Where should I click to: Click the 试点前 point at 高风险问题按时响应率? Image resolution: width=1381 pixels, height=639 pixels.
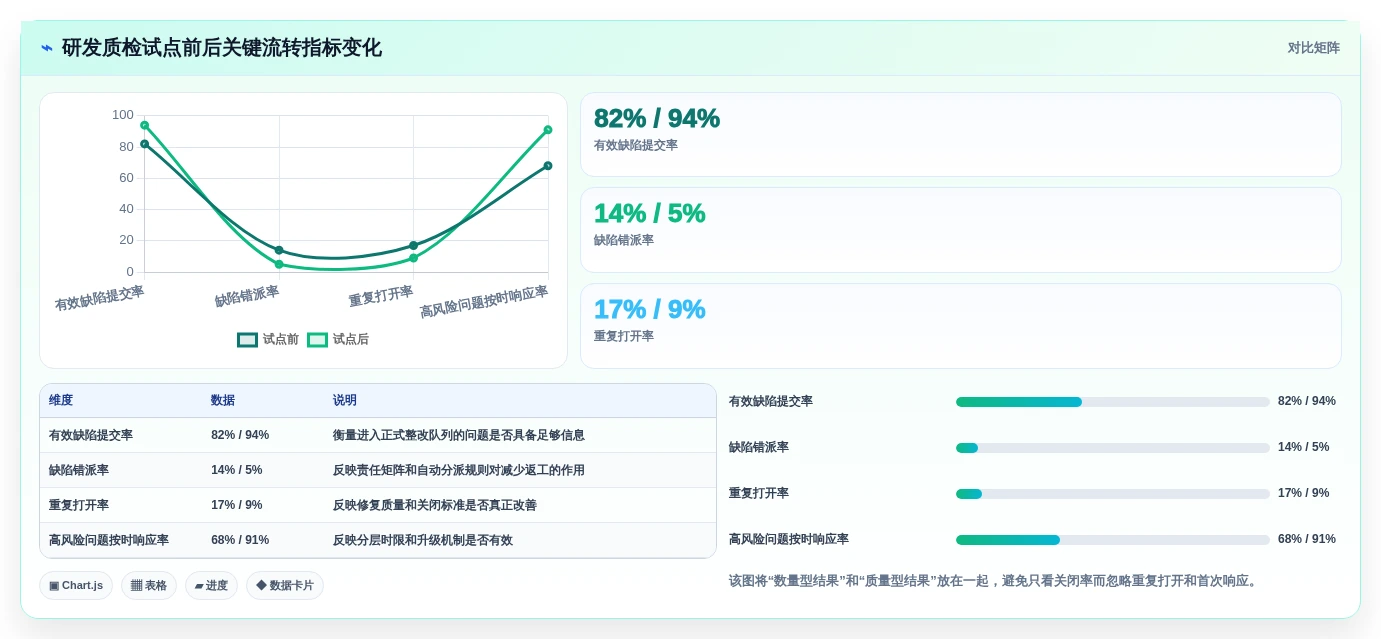point(548,166)
